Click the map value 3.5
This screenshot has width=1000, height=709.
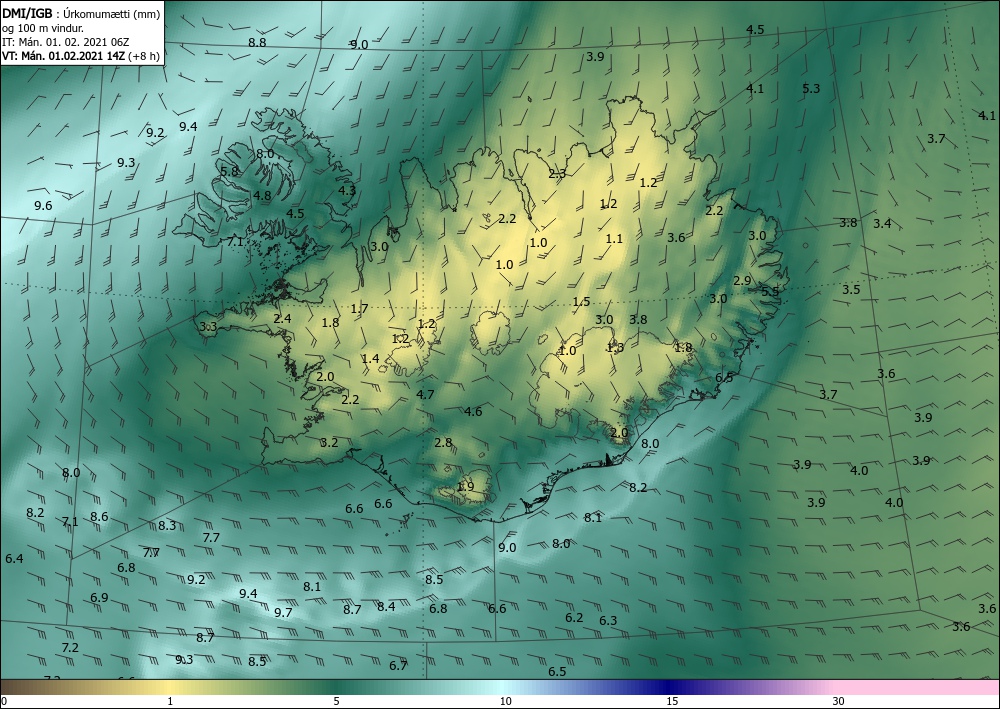(851, 289)
